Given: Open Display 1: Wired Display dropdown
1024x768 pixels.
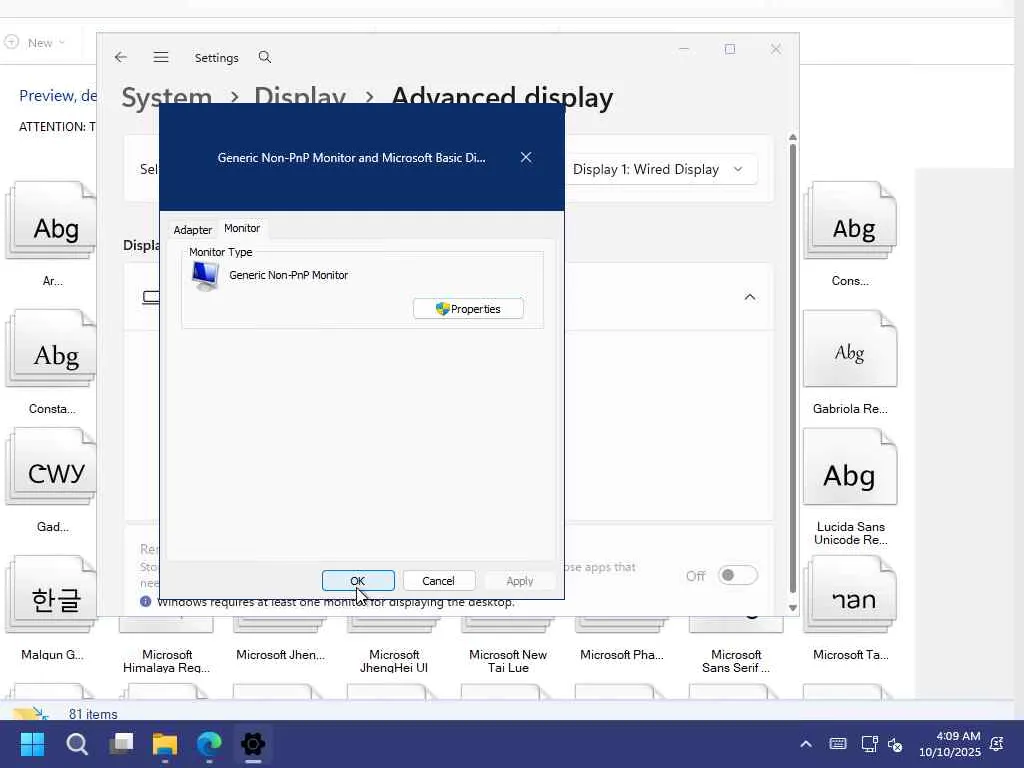Looking at the screenshot, I should [x=661, y=169].
